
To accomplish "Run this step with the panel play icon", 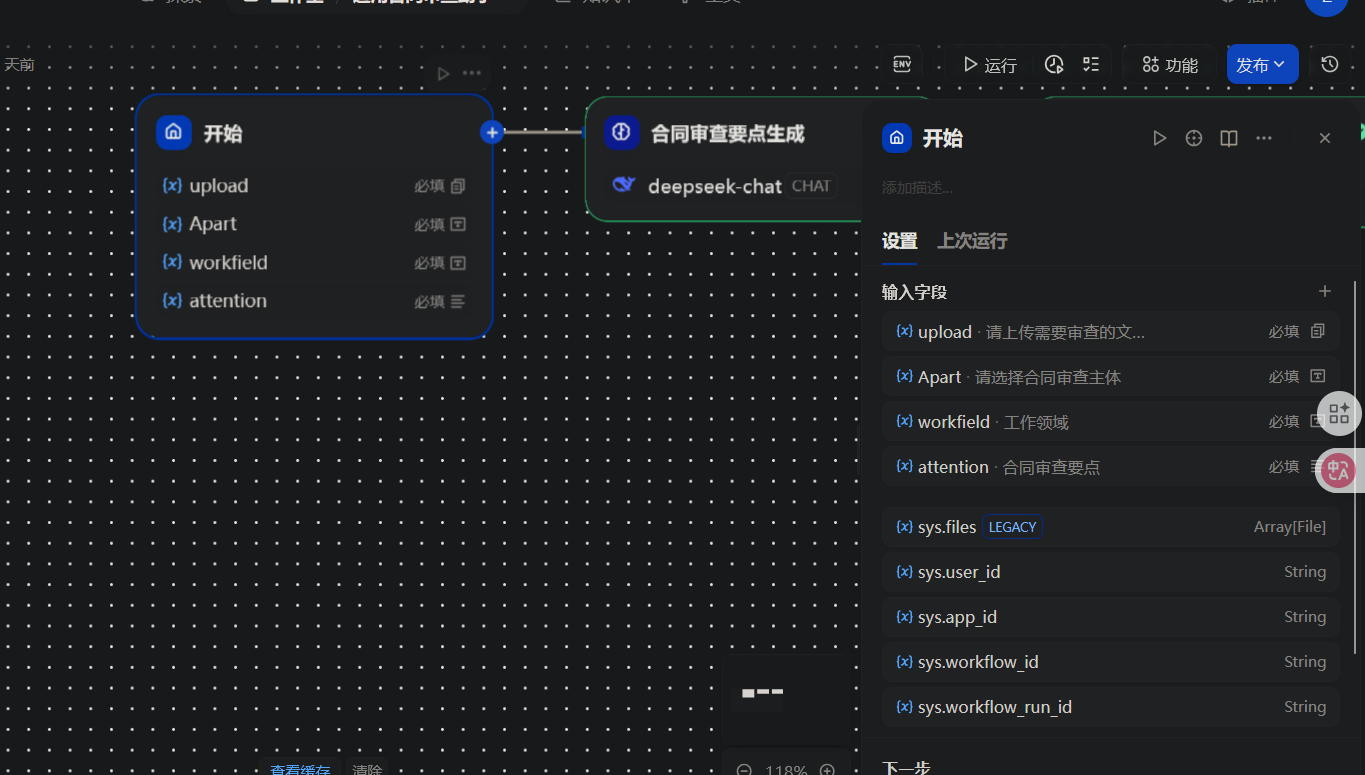I will [1159, 138].
